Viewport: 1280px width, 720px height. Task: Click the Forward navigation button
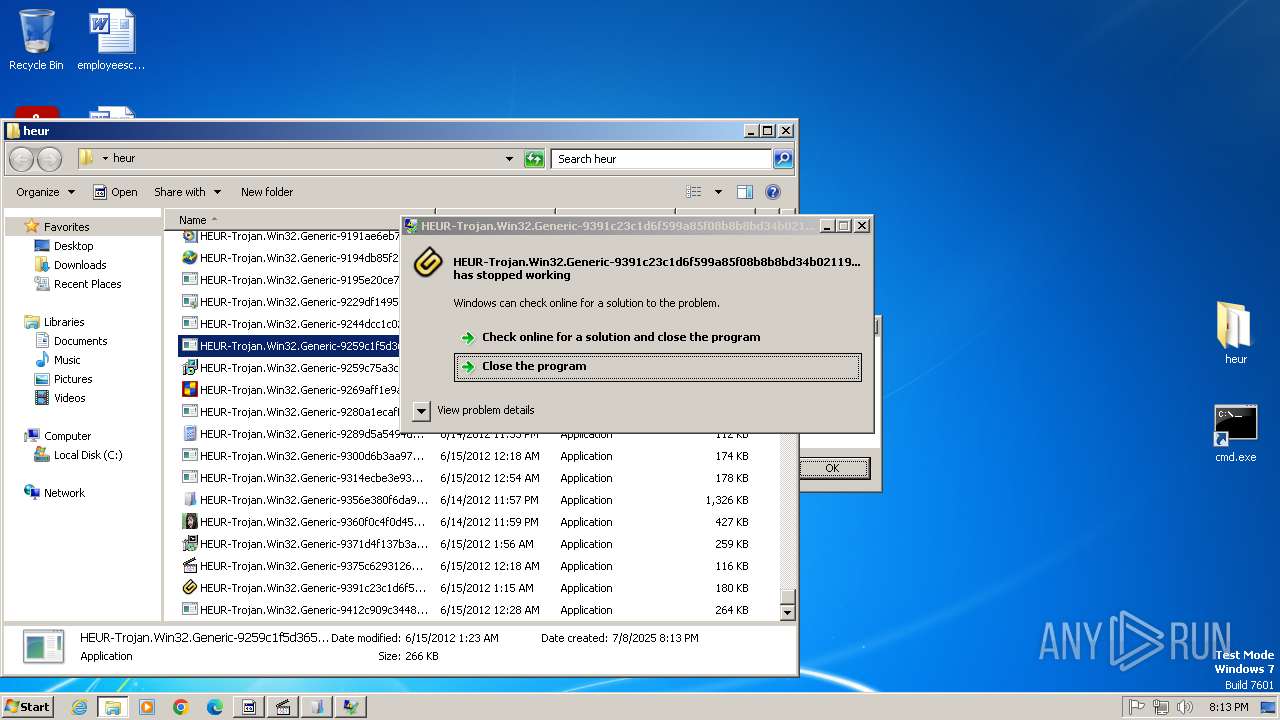tap(49, 159)
